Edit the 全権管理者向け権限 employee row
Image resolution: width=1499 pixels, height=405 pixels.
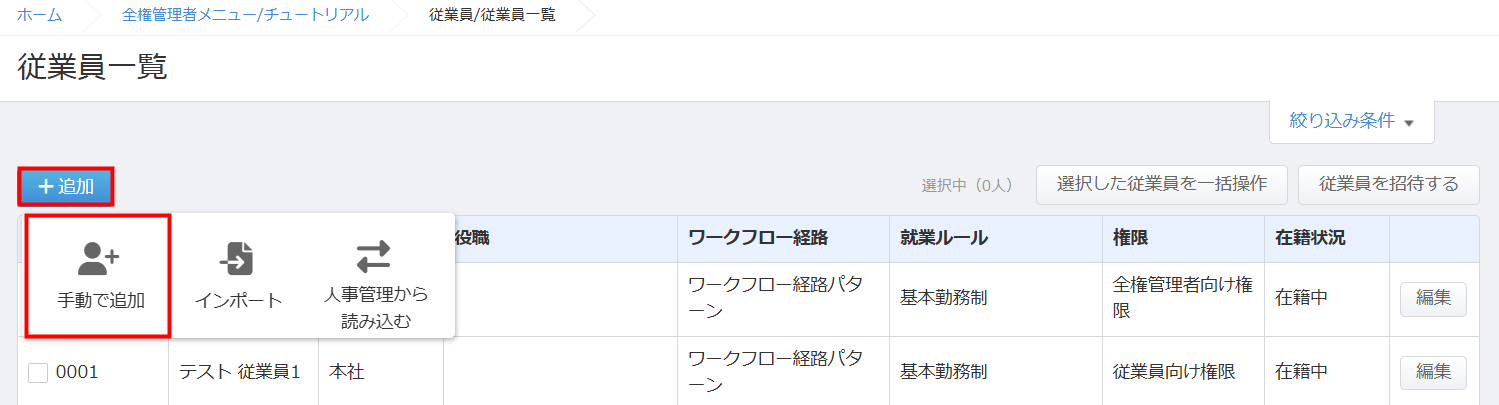pyautogui.click(x=1432, y=298)
